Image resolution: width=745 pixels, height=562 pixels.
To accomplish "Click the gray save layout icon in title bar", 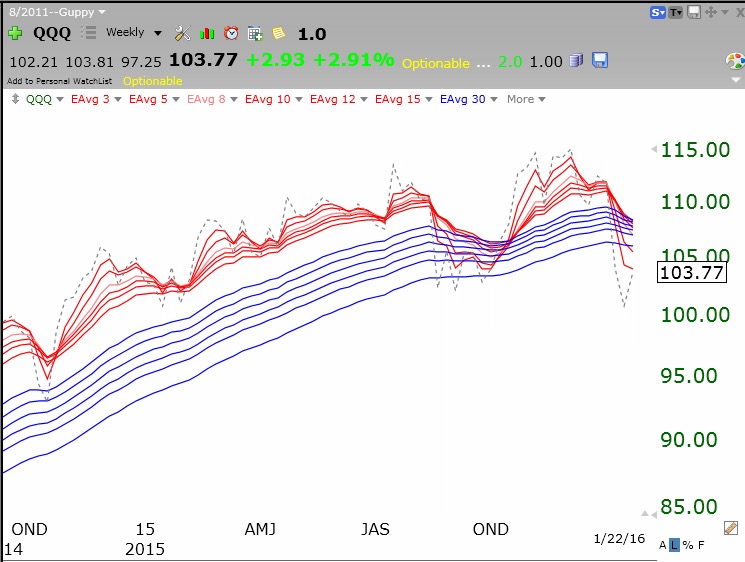I will click(694, 12).
